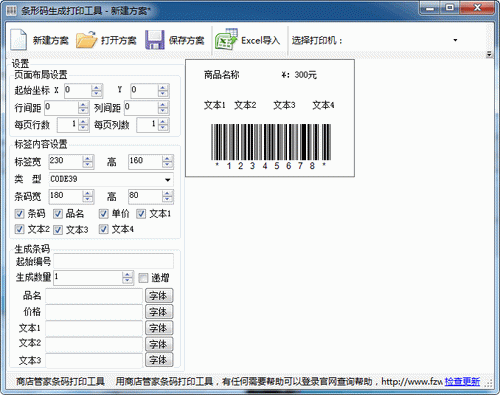500x395 pixels.
Task: Click the 新建方案 new document icon
Action: click(x=18, y=40)
